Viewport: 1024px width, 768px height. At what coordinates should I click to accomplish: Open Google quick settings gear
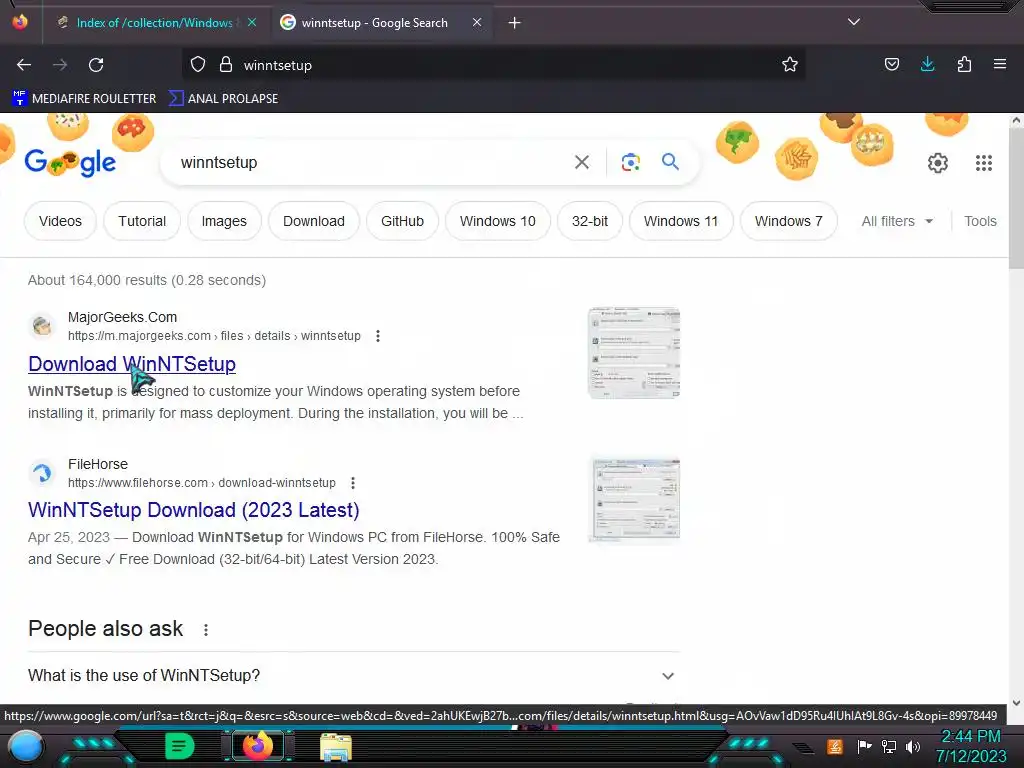938,163
